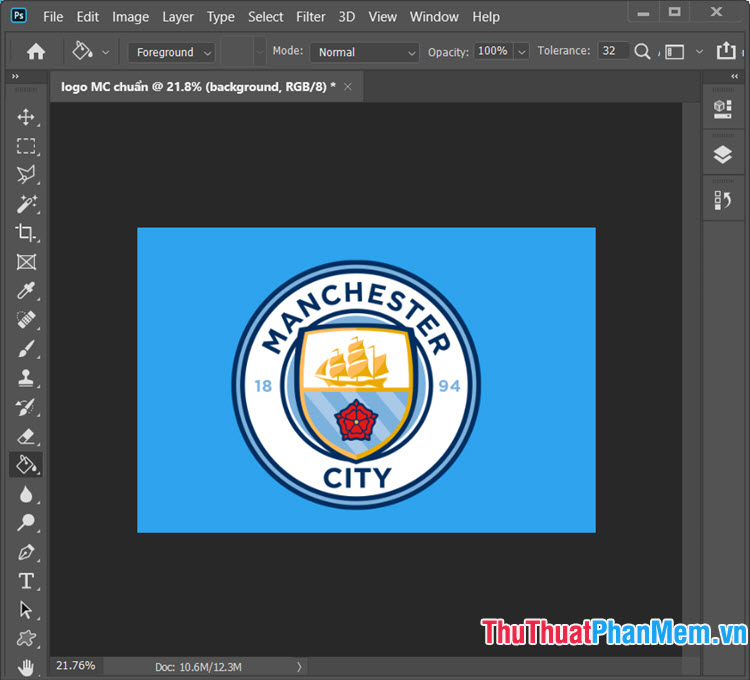750x680 pixels.
Task: Open the File menu
Action: click(x=53, y=17)
